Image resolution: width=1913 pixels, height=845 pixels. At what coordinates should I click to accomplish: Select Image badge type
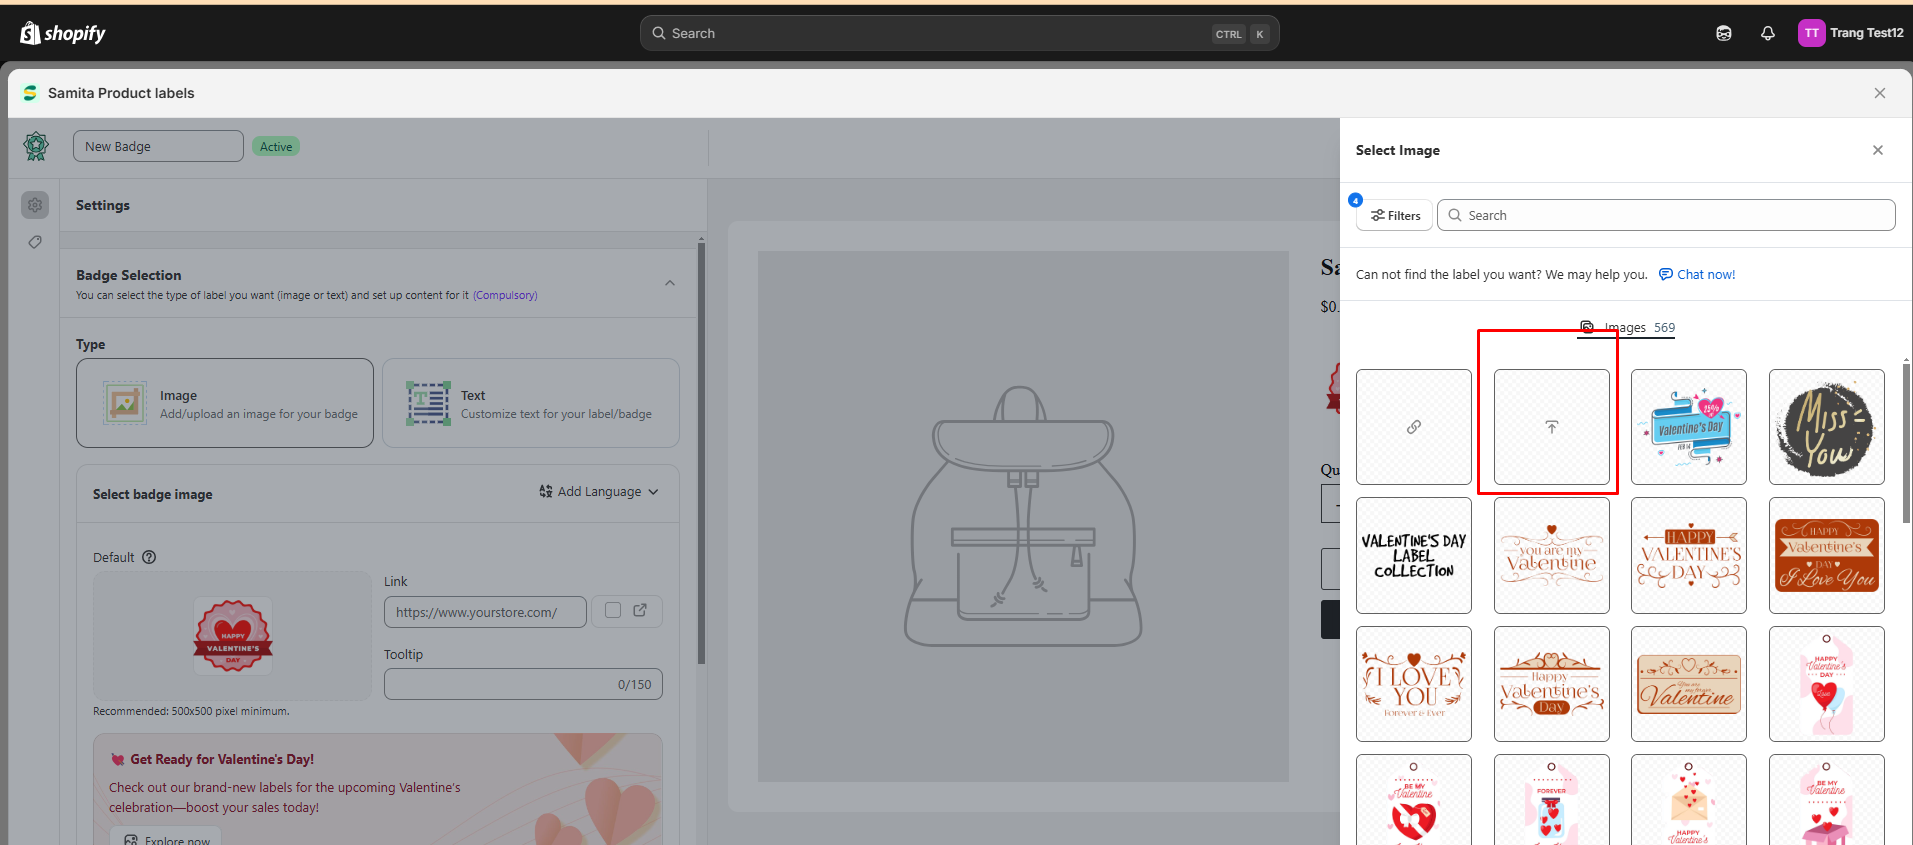pyautogui.click(x=225, y=403)
